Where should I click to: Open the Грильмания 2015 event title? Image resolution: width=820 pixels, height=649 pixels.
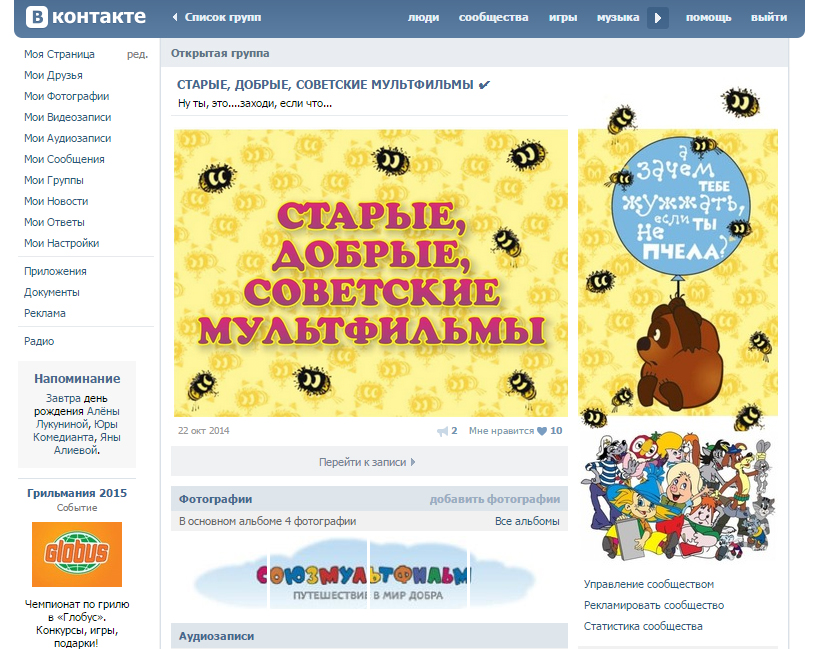point(77,493)
